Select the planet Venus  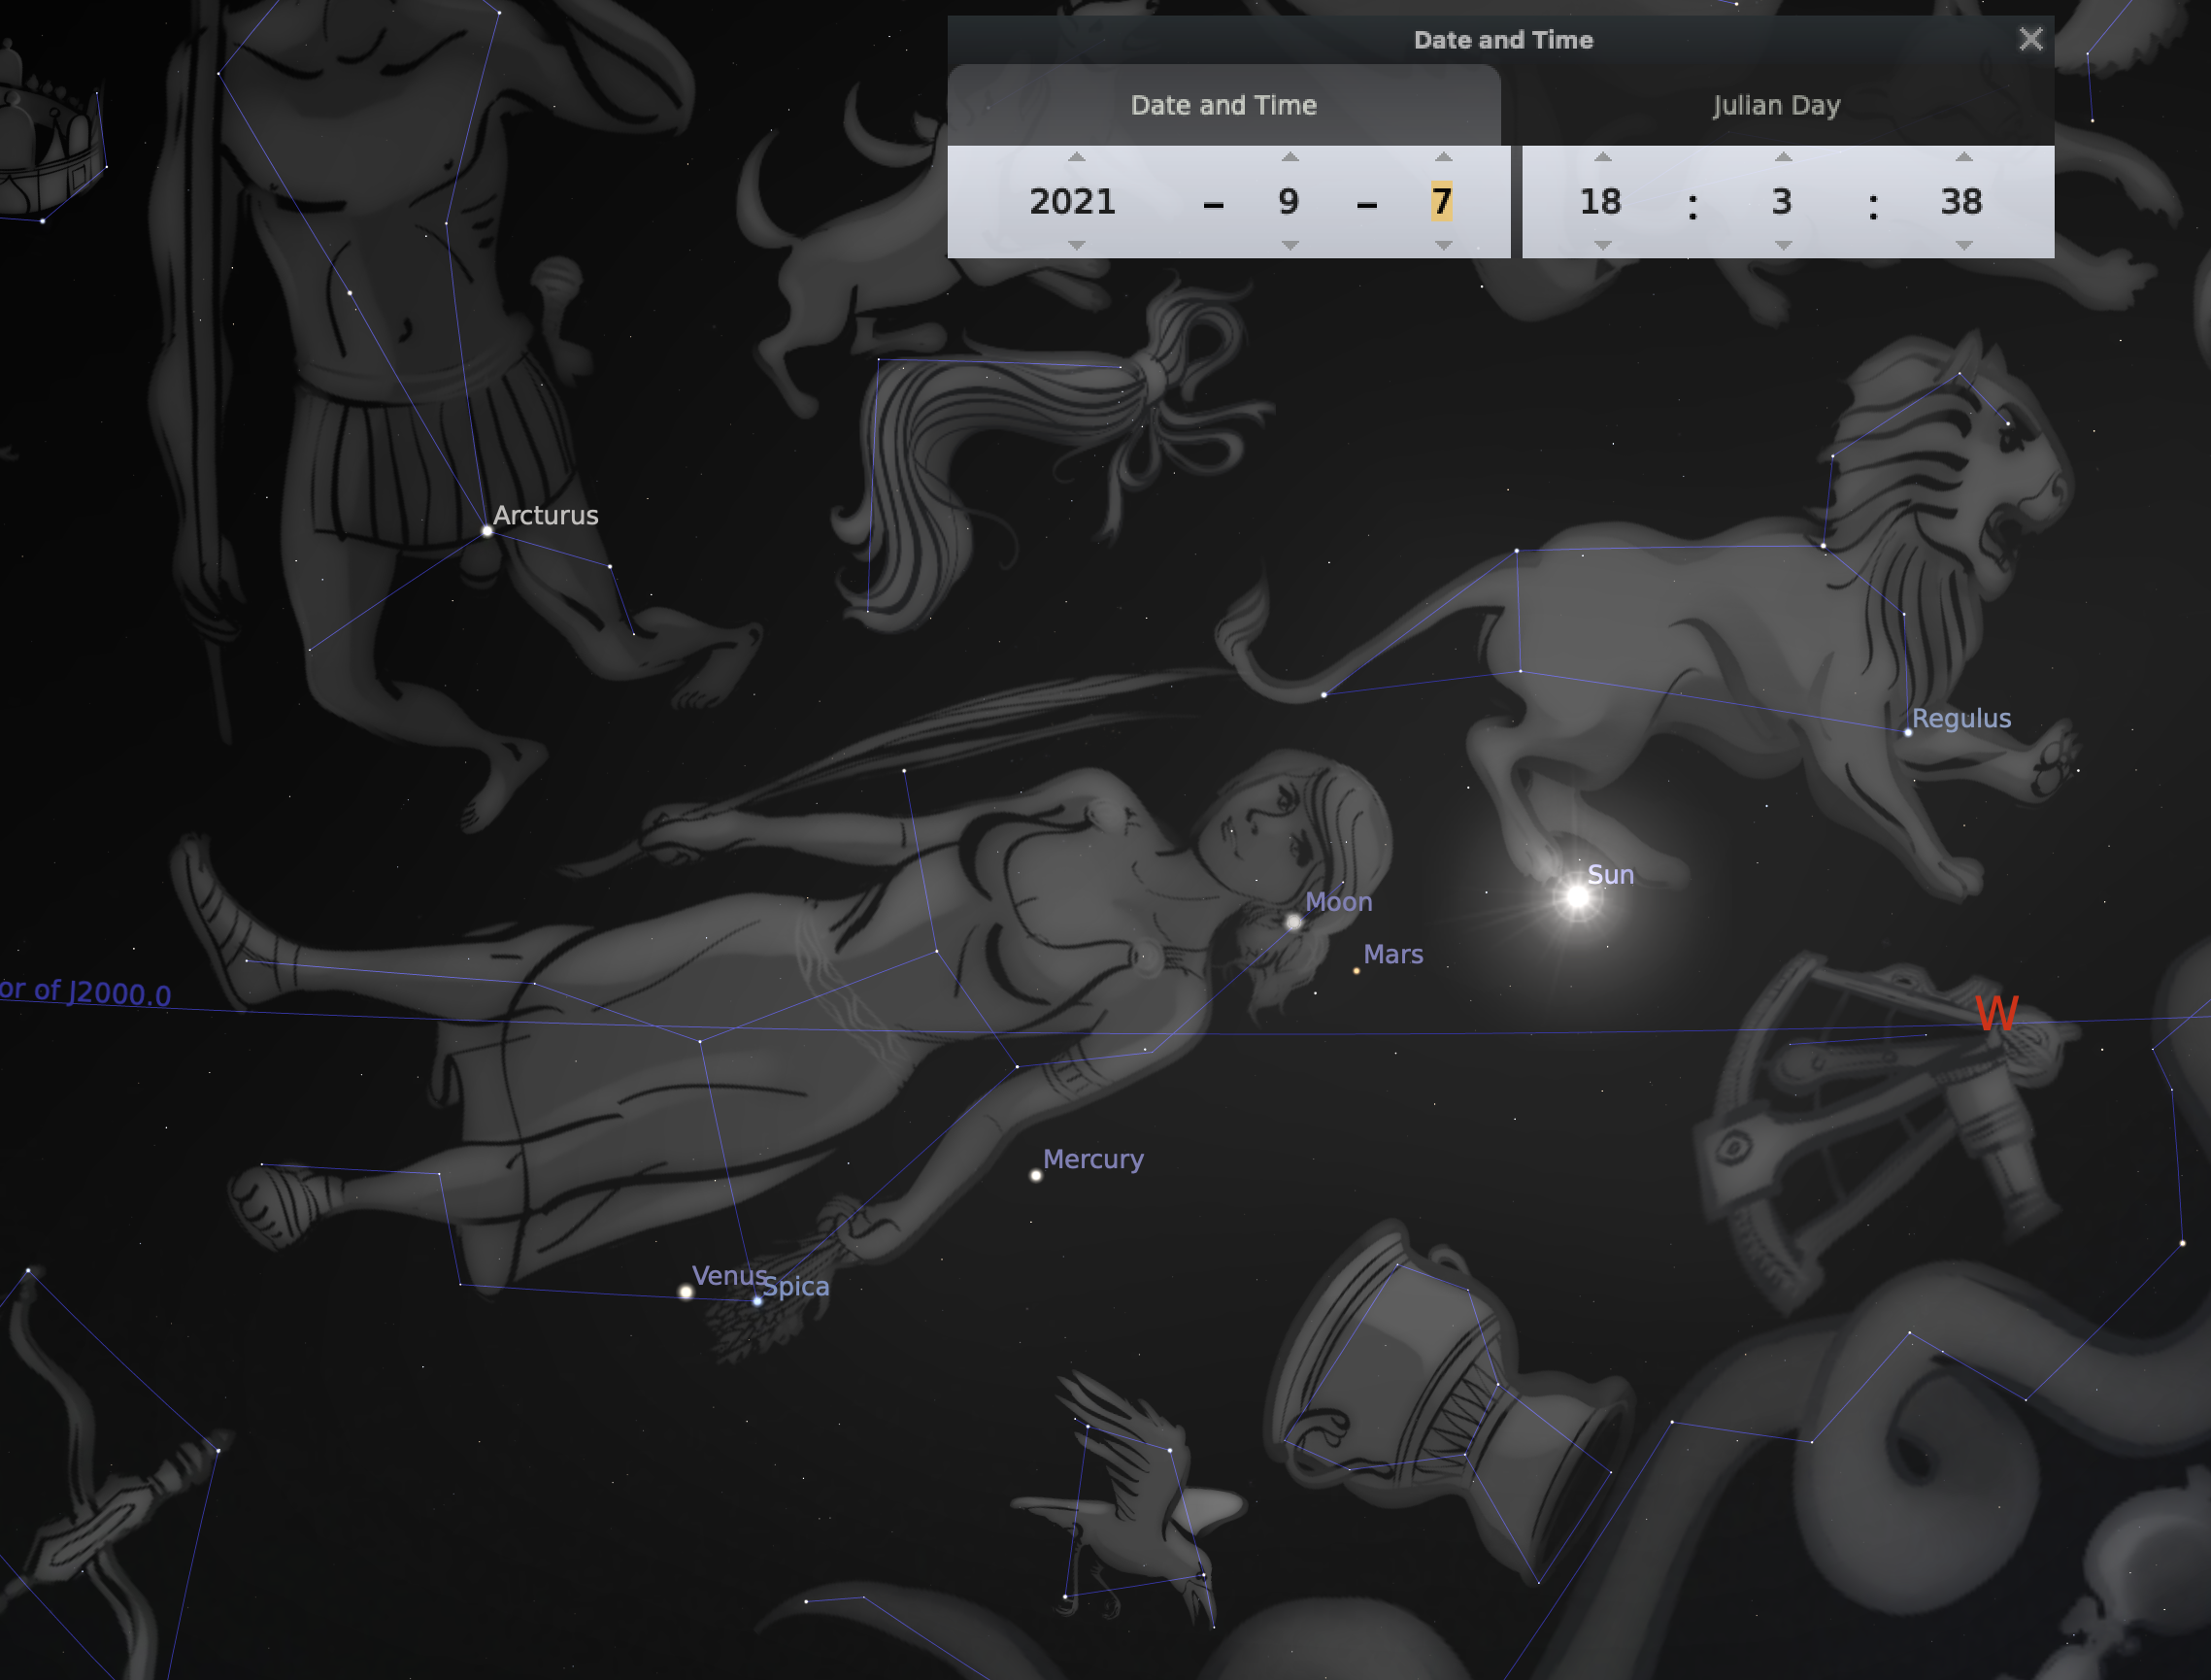pyautogui.click(x=686, y=1292)
